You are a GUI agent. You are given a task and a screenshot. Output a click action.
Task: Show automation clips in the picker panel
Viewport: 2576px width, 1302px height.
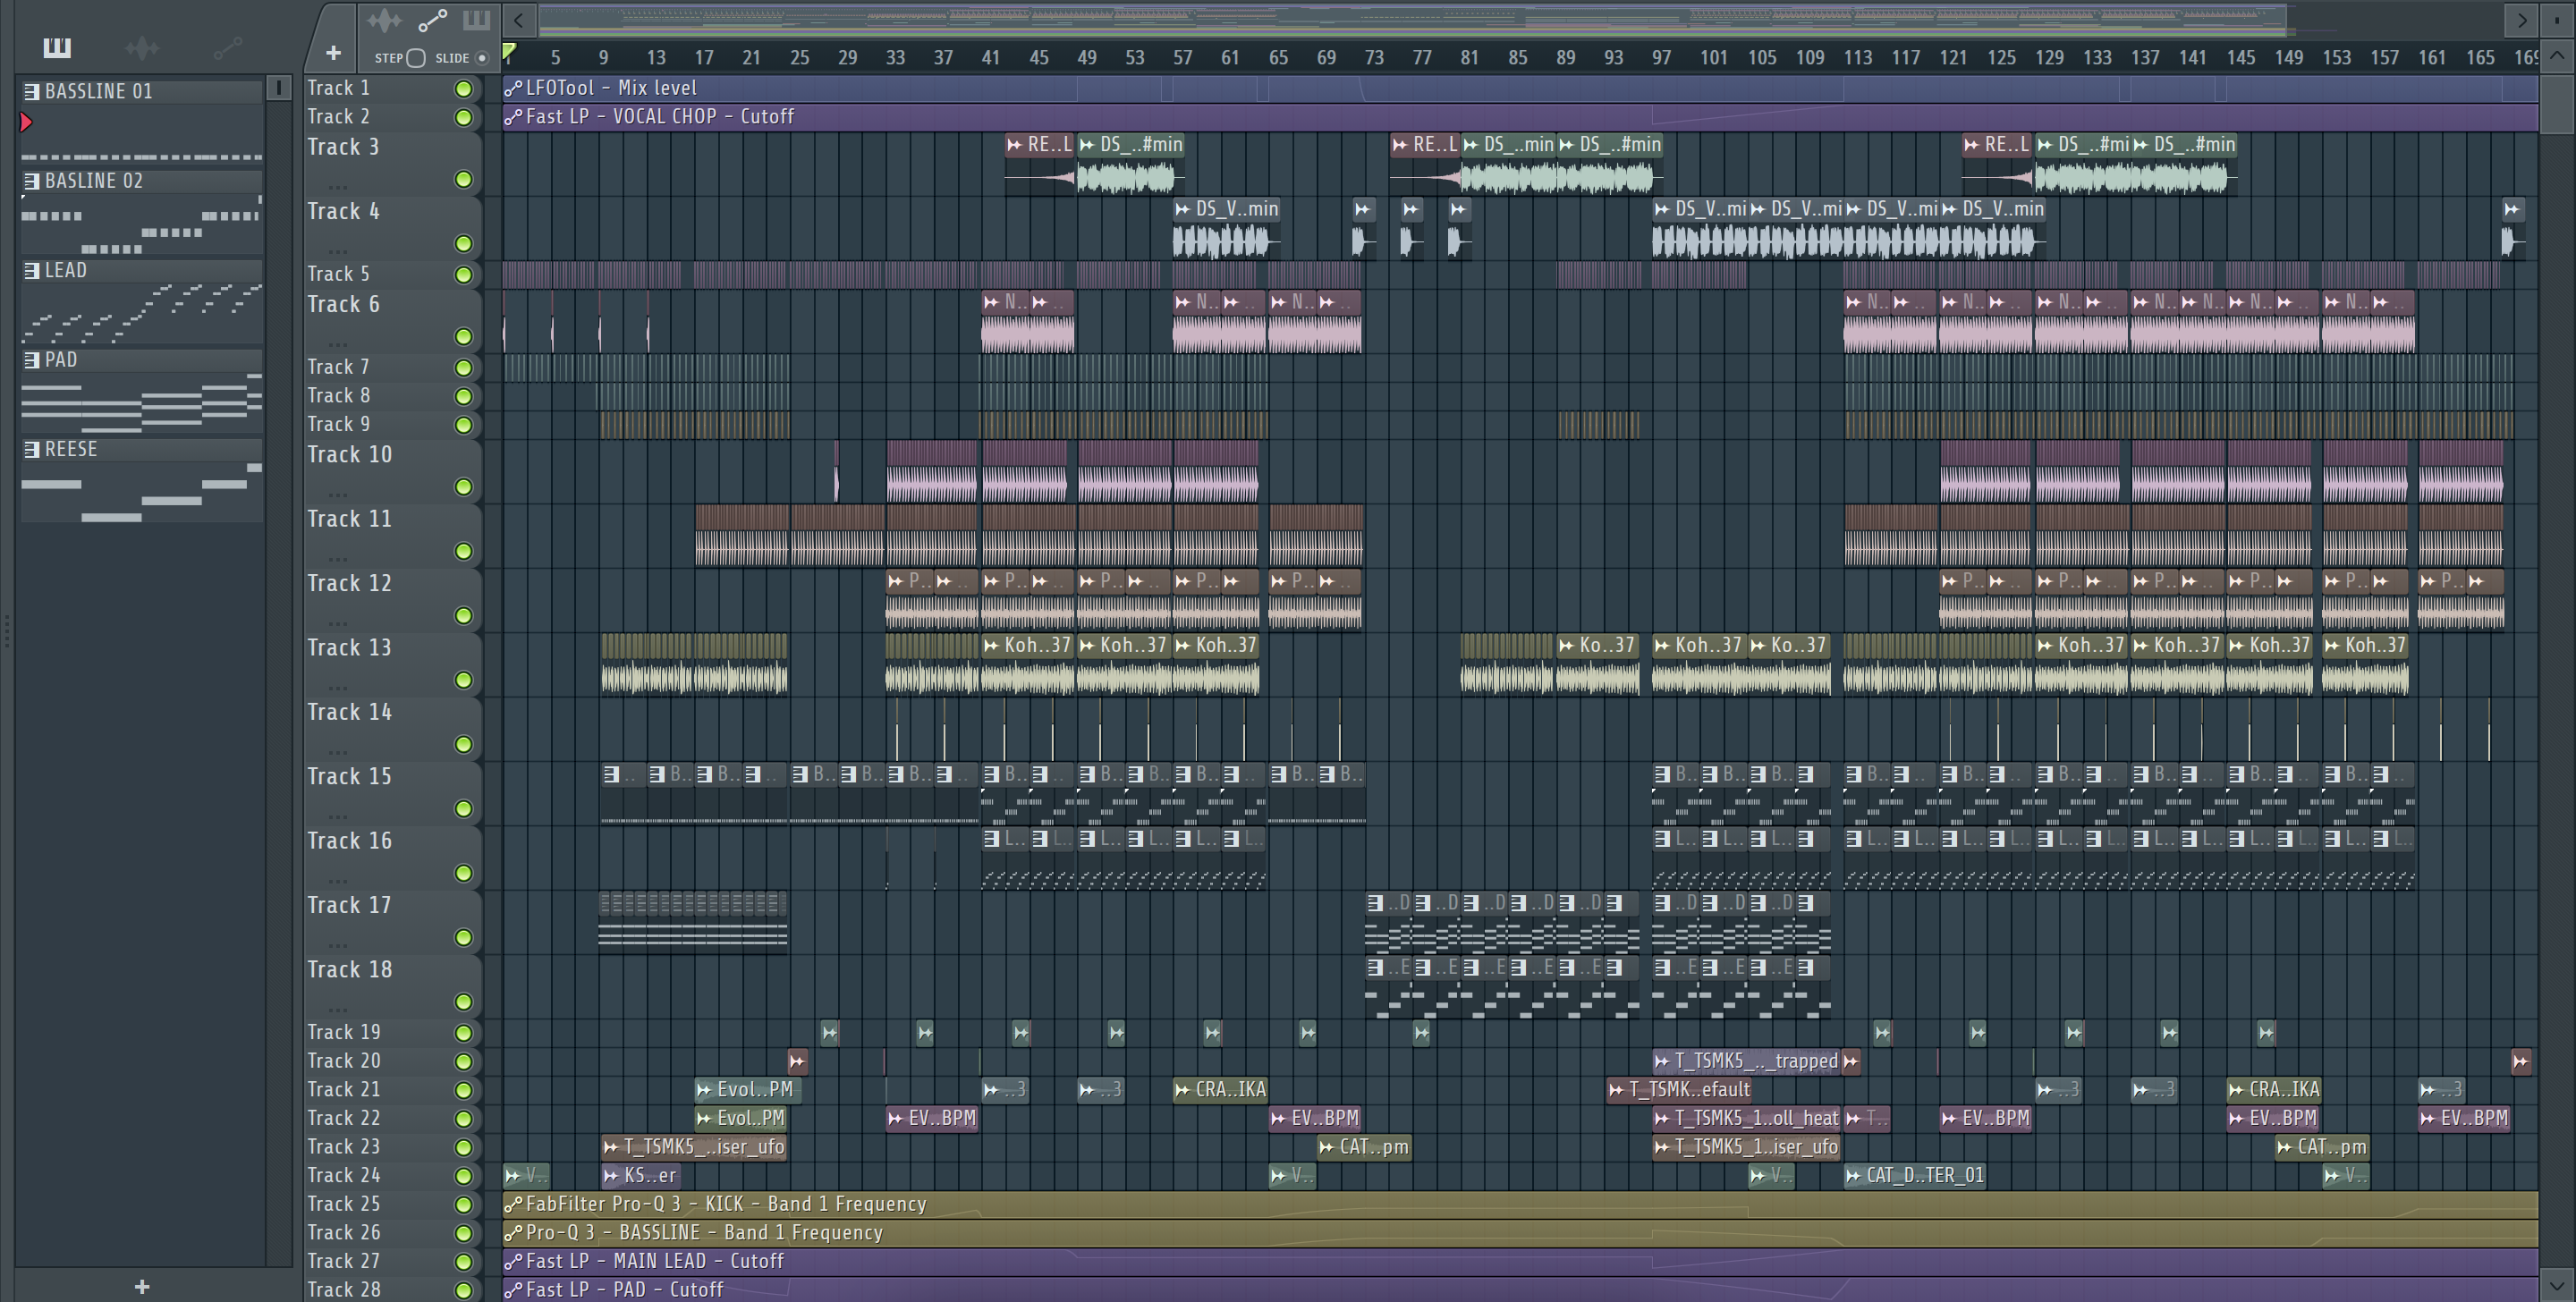tap(228, 47)
